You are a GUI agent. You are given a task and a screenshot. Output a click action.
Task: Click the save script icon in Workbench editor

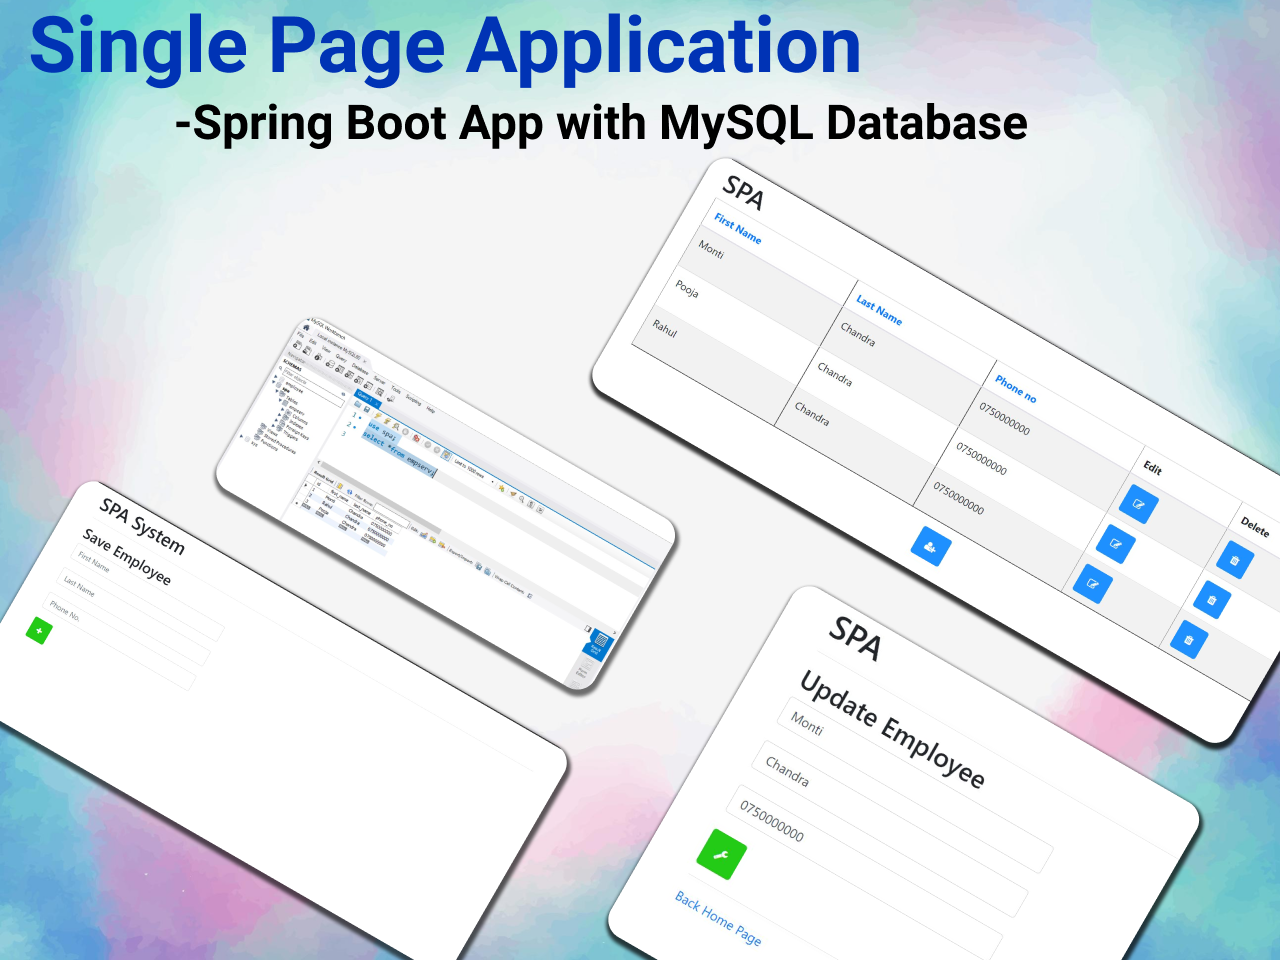coord(367,409)
